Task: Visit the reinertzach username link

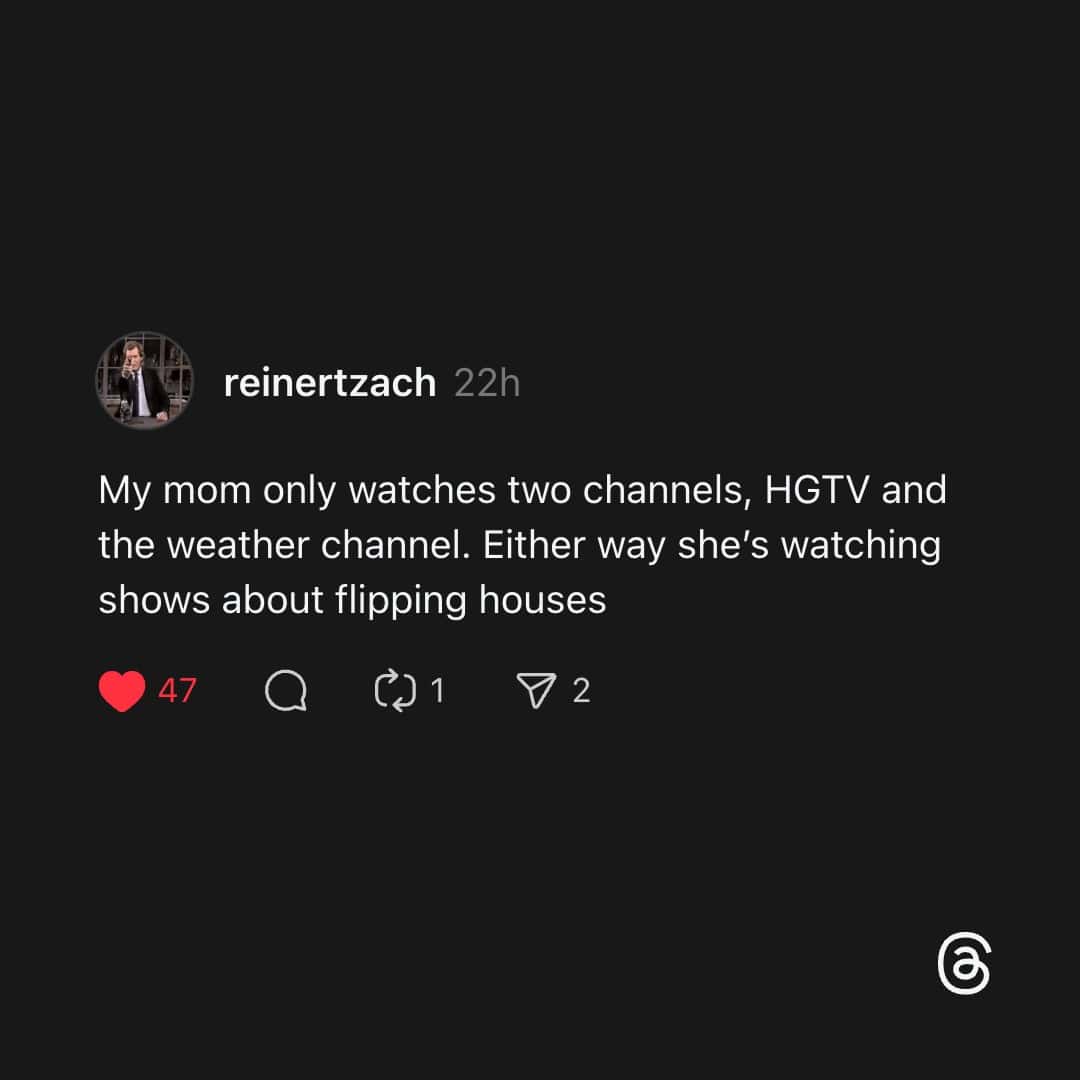Action: click(330, 383)
